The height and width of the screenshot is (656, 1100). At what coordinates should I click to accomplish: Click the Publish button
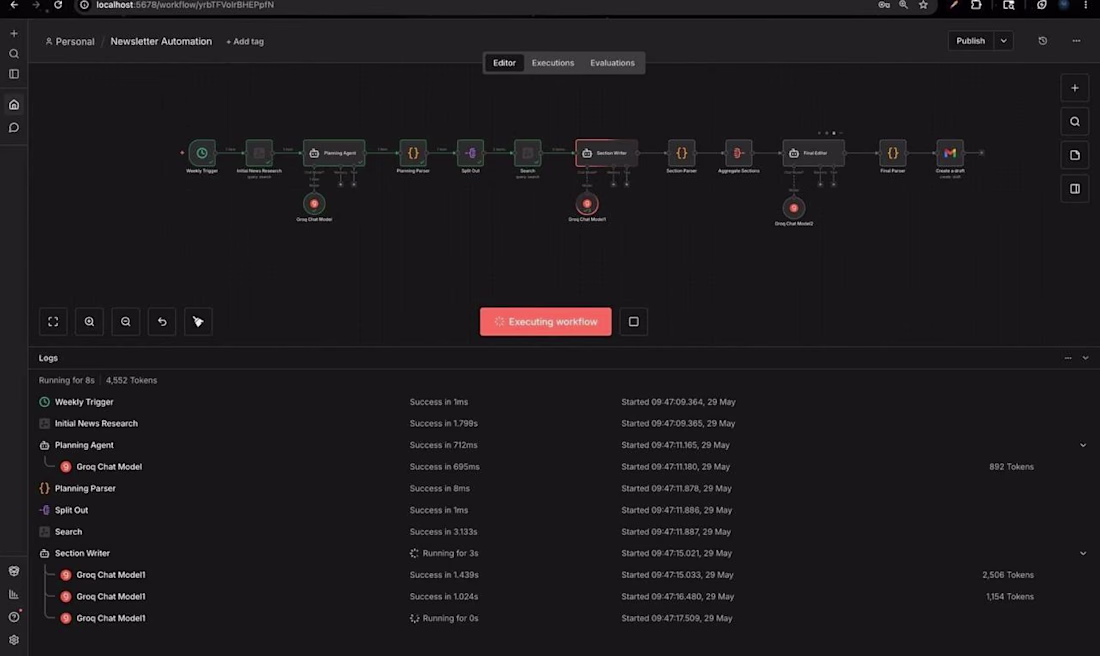(971, 41)
